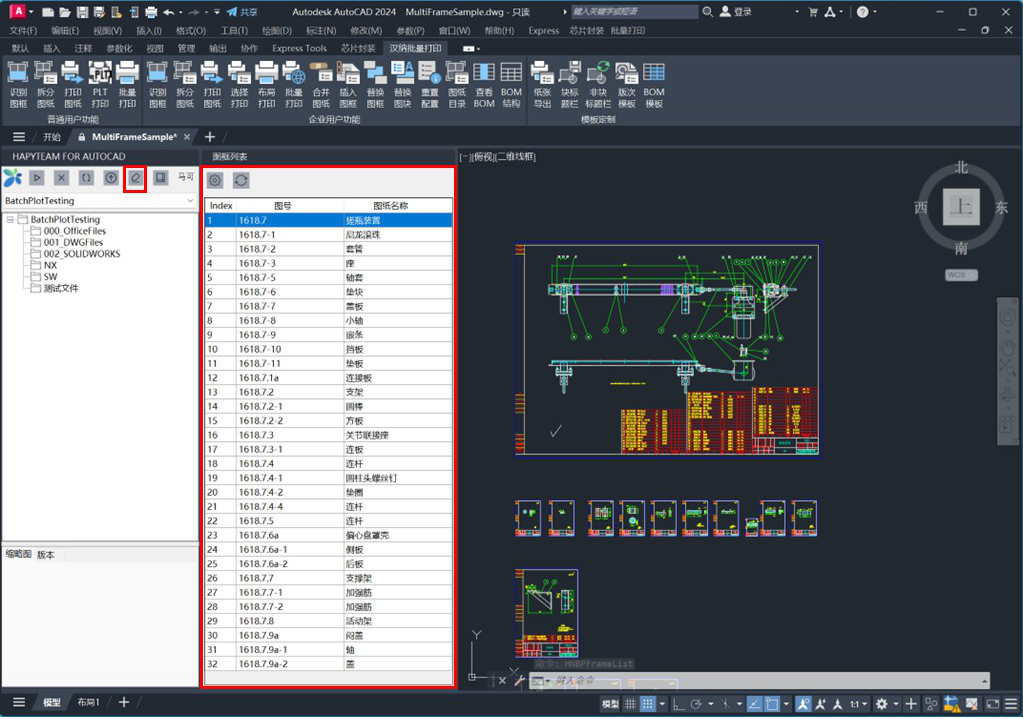Click the settings gear in the 图框列表 panel
The height and width of the screenshot is (719, 1023).
tap(214, 180)
